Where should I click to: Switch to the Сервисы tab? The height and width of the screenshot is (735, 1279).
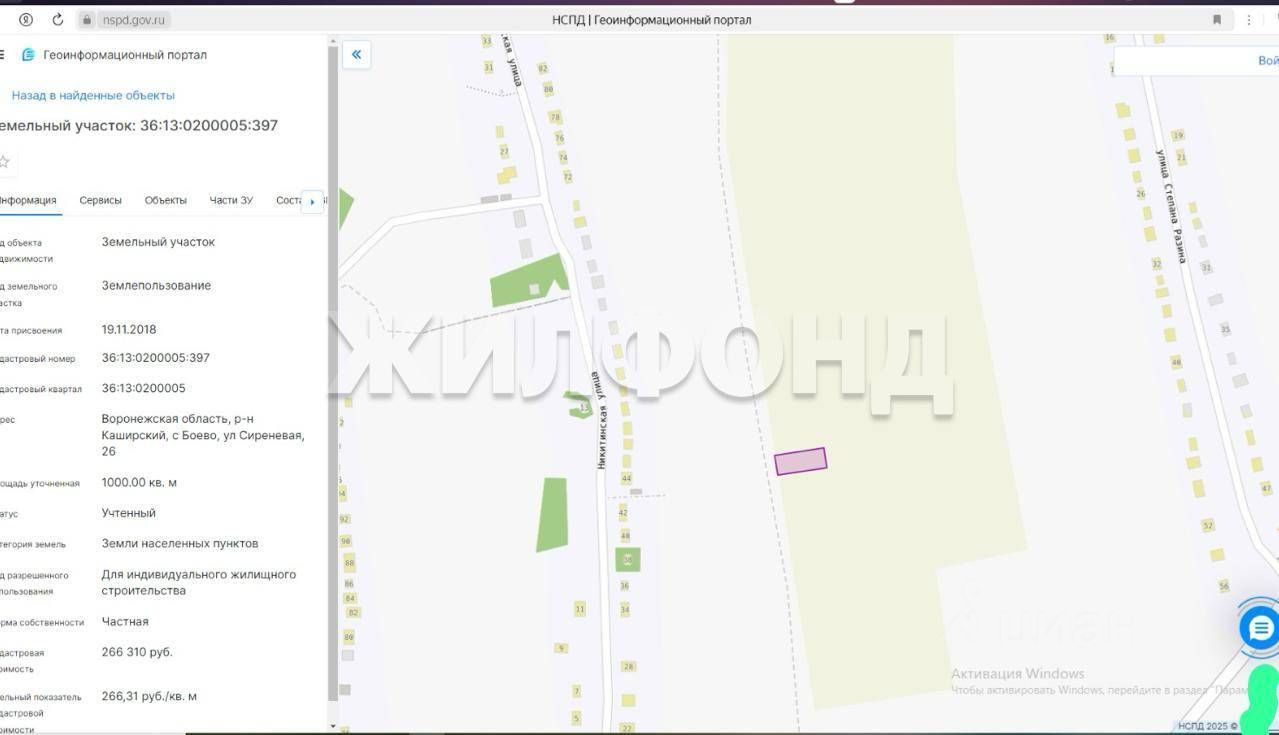coord(100,200)
